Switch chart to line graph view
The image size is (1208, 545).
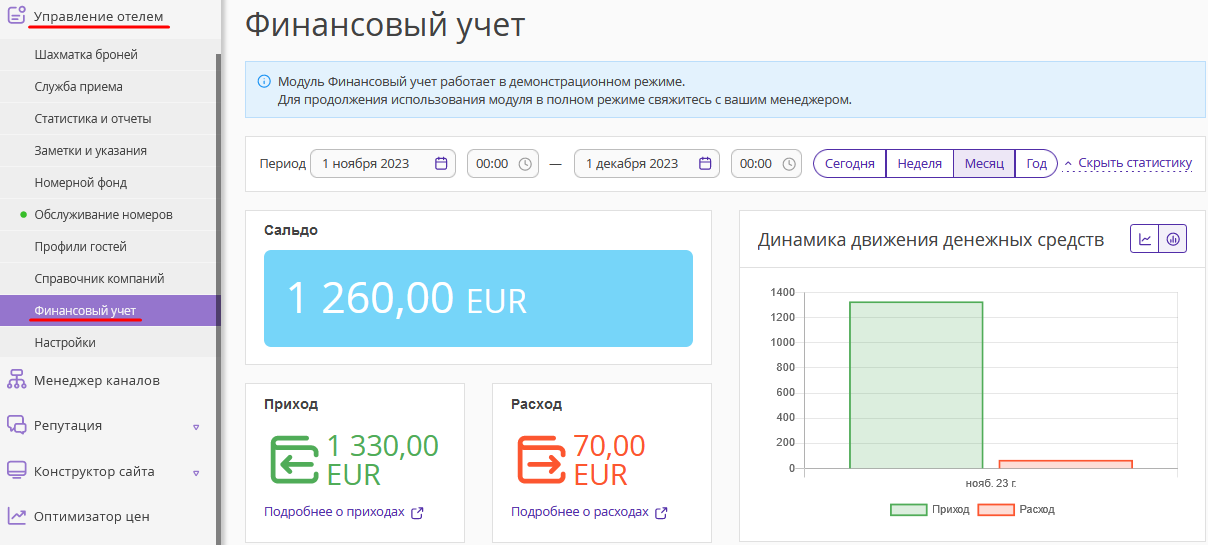point(1145,239)
